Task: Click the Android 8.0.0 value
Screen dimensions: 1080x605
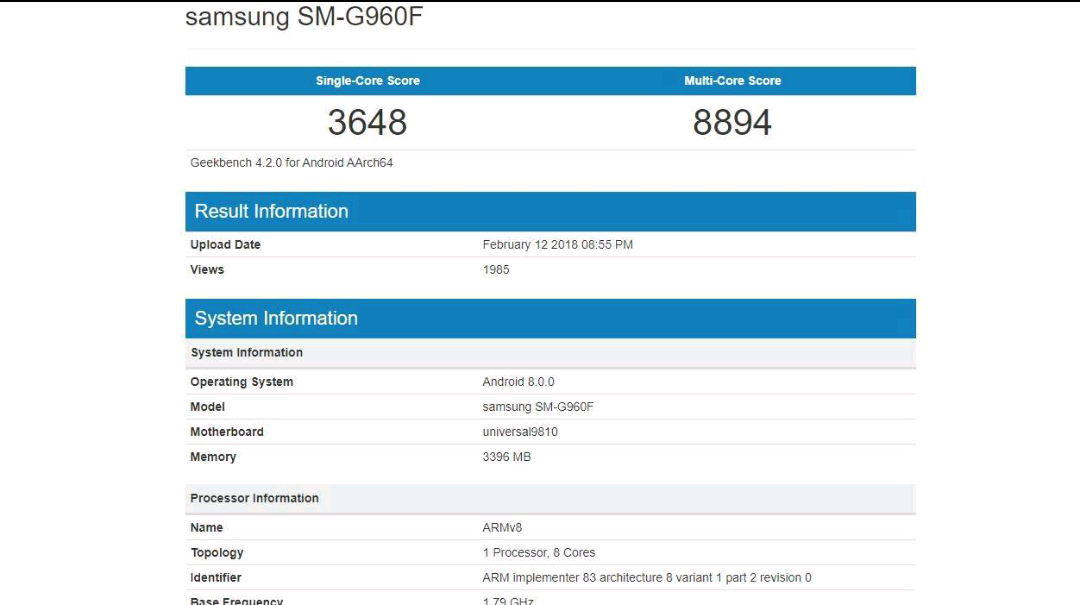Action: tap(518, 382)
